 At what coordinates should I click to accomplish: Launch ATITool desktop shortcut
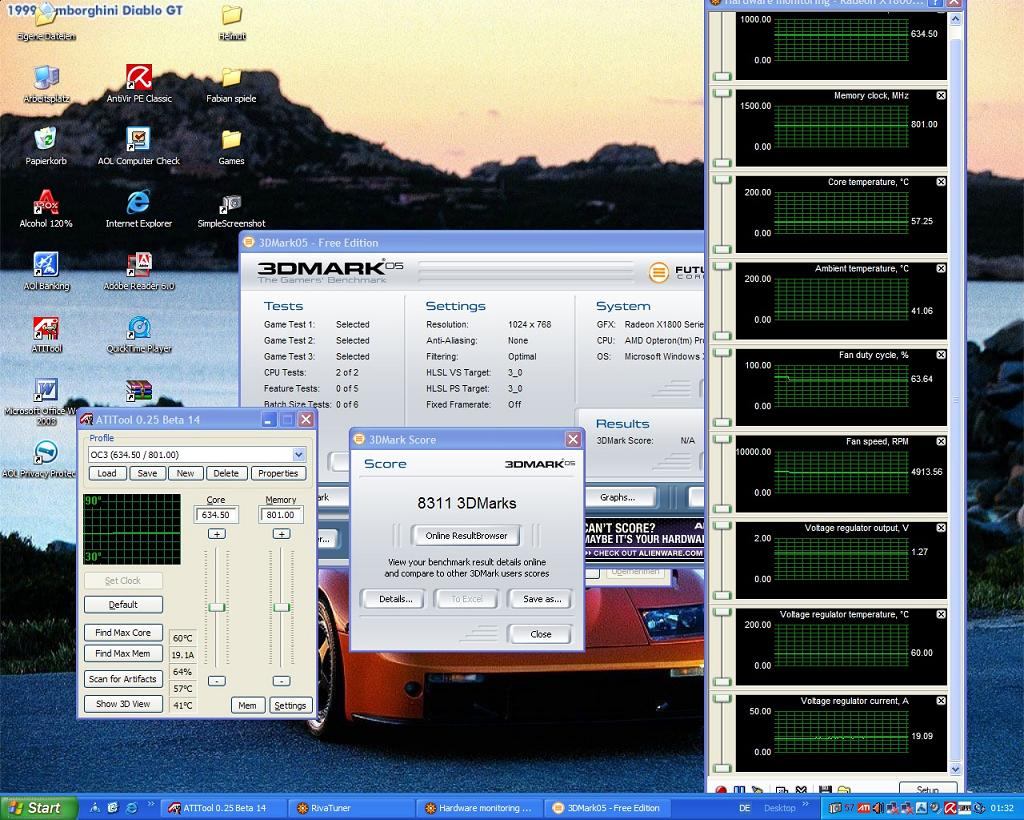coord(46,333)
